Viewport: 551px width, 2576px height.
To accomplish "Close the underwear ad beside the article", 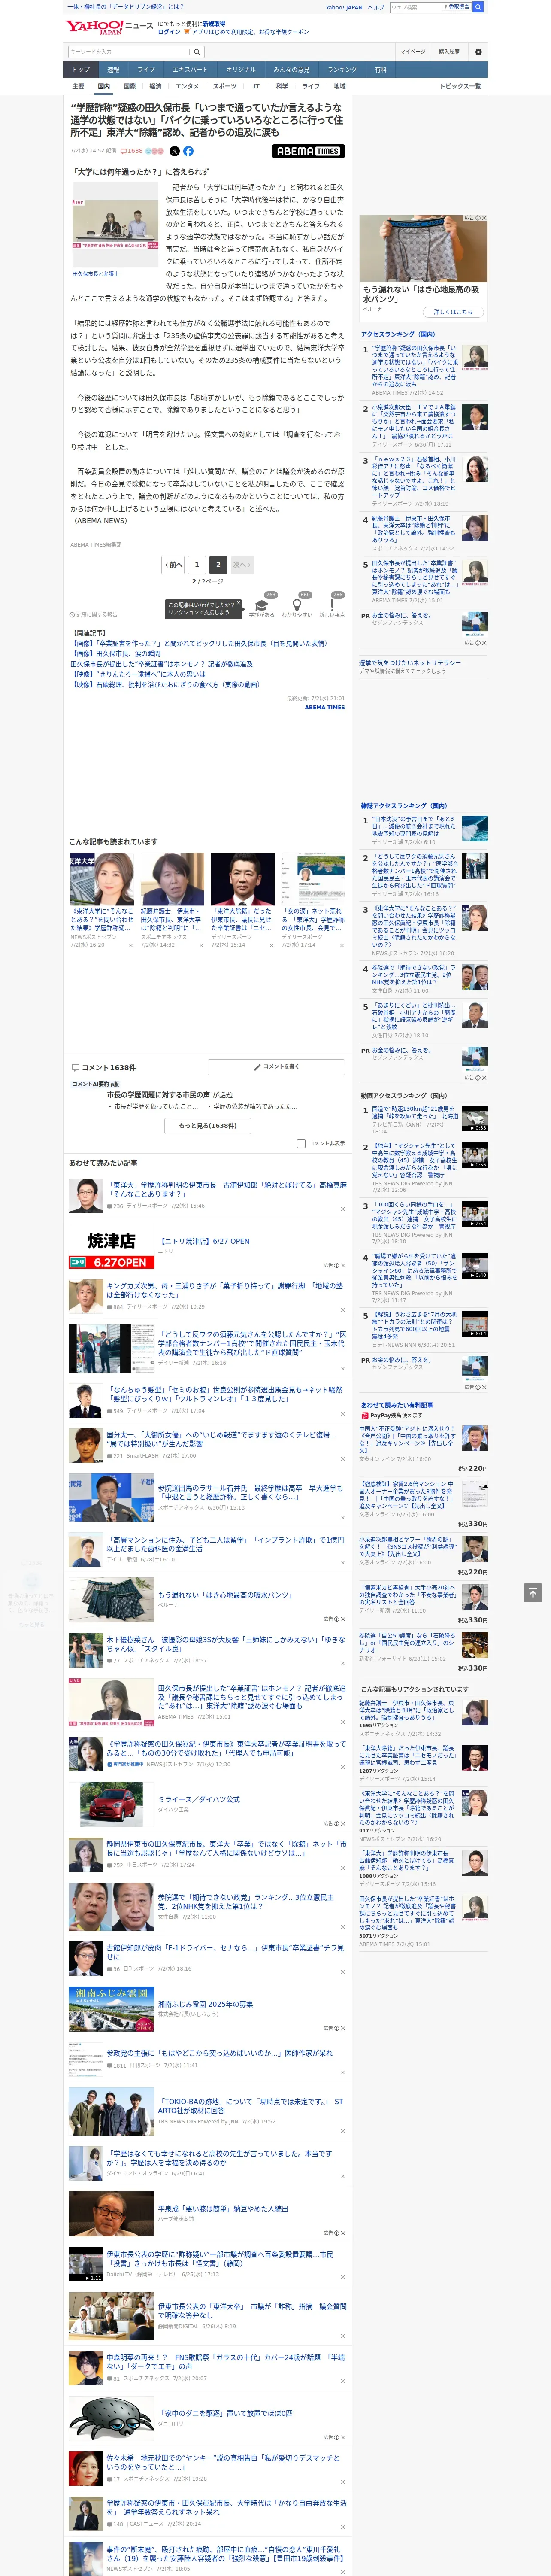I will pyautogui.click(x=483, y=218).
